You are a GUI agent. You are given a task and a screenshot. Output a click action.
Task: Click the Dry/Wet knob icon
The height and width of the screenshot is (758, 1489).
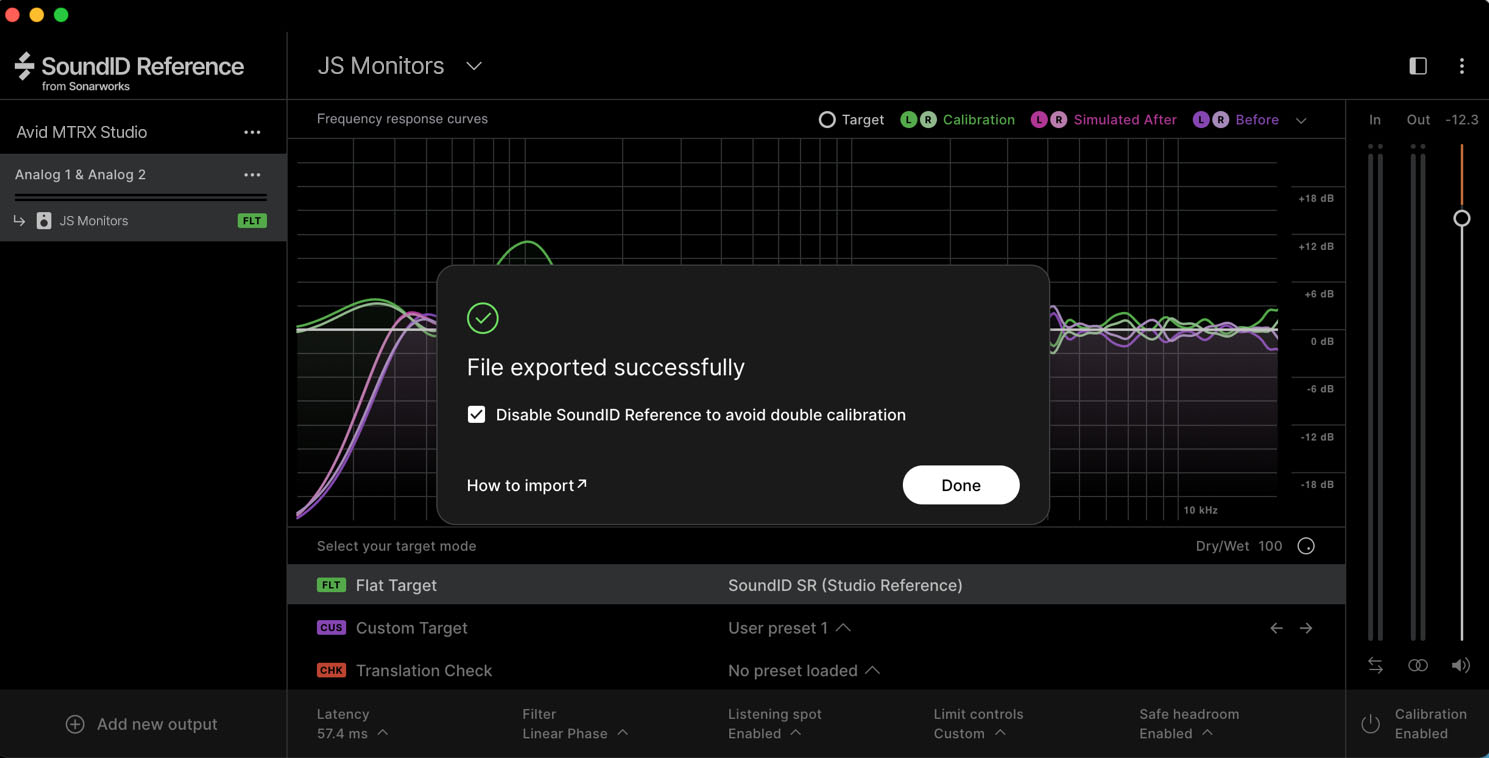tap(1306, 546)
